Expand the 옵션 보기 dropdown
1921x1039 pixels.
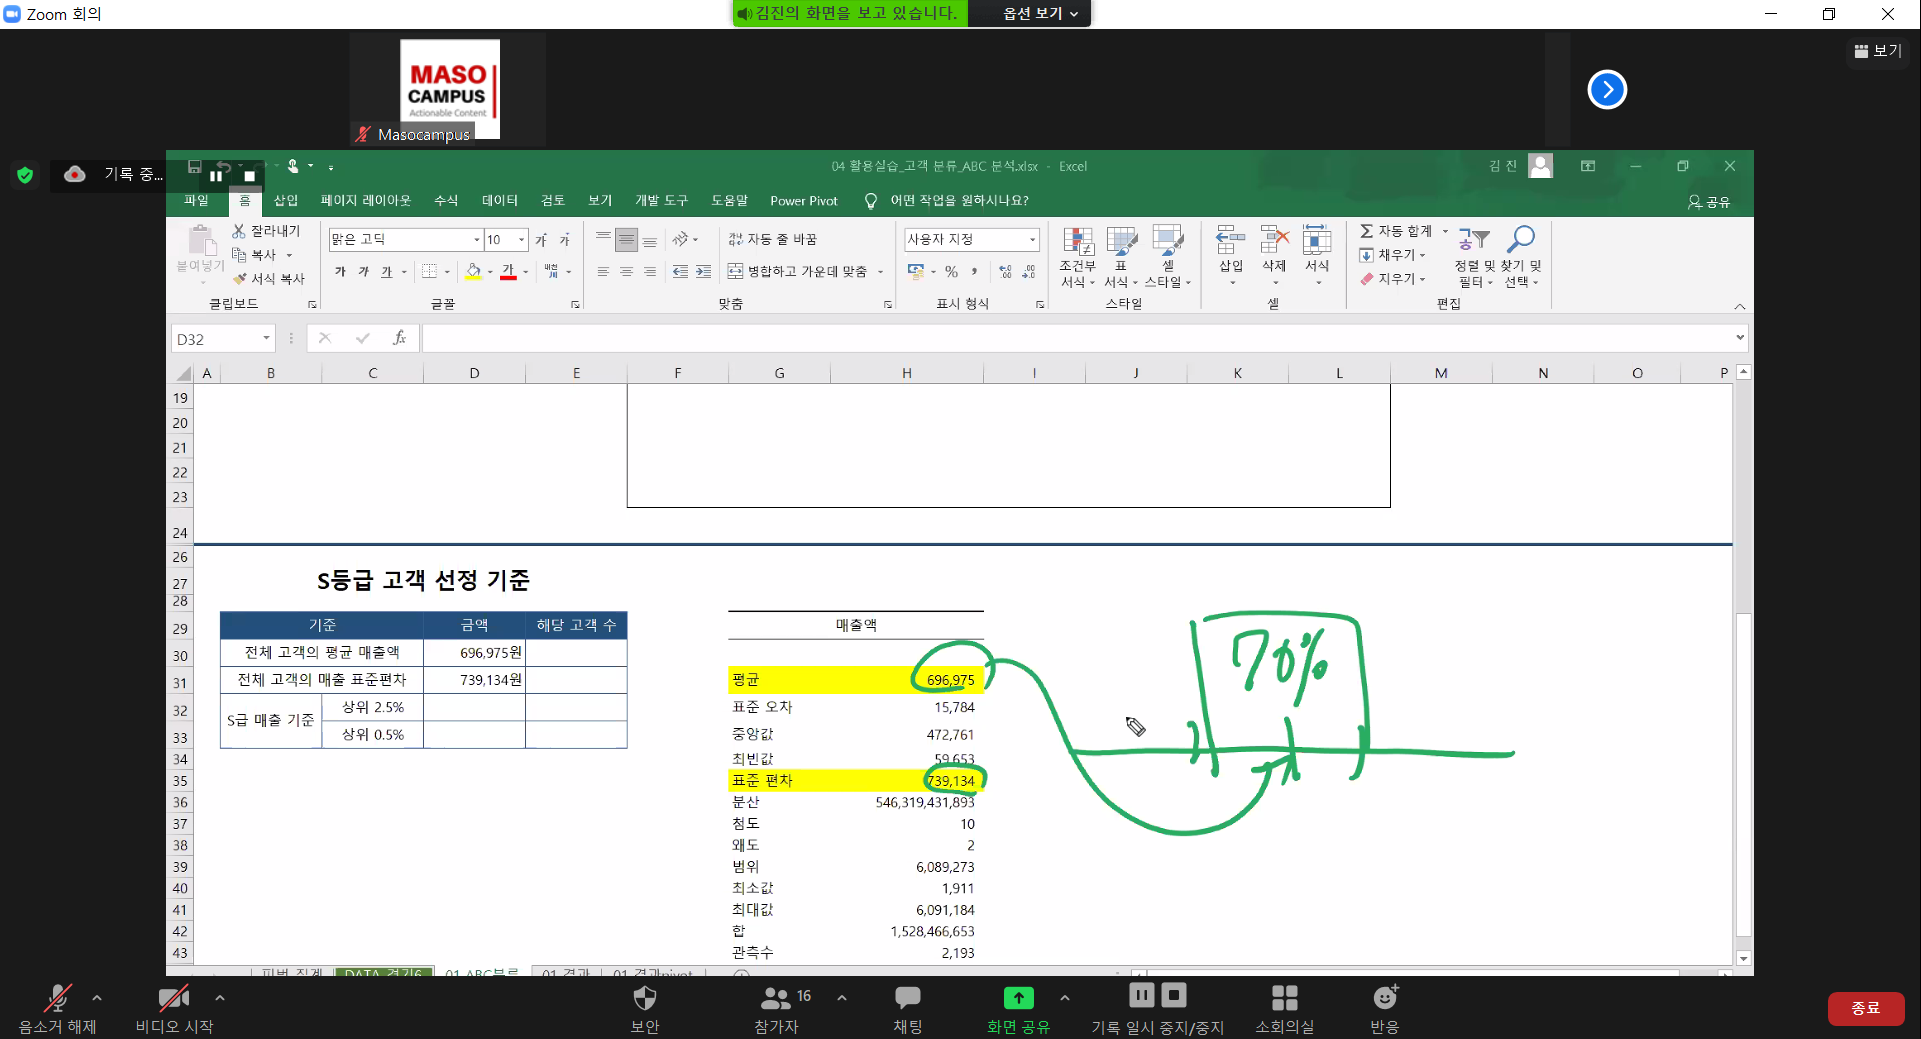(1040, 13)
